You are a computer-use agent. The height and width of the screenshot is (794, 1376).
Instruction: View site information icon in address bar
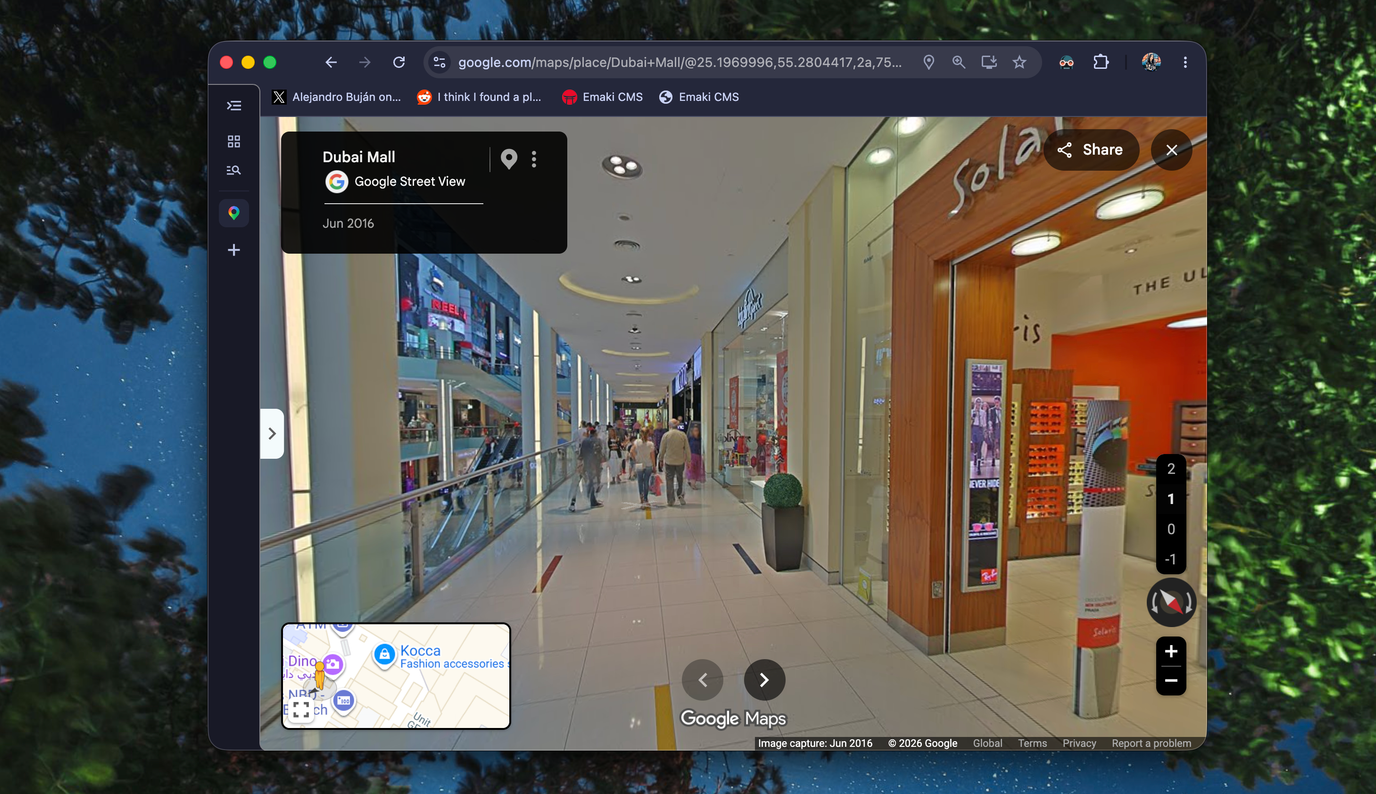pyautogui.click(x=439, y=62)
